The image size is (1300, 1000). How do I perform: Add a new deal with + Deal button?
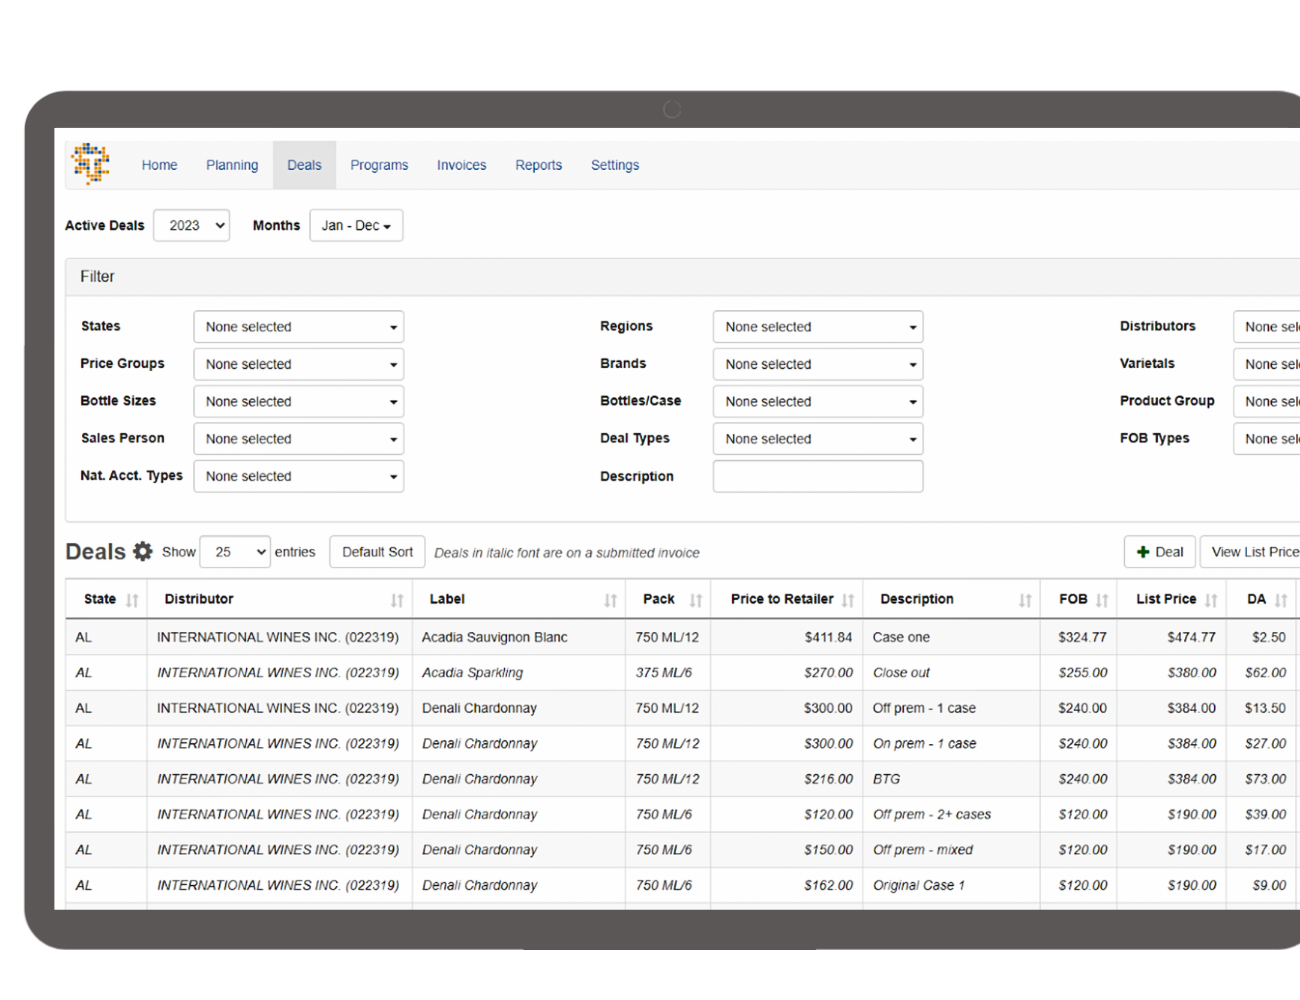[1159, 552]
